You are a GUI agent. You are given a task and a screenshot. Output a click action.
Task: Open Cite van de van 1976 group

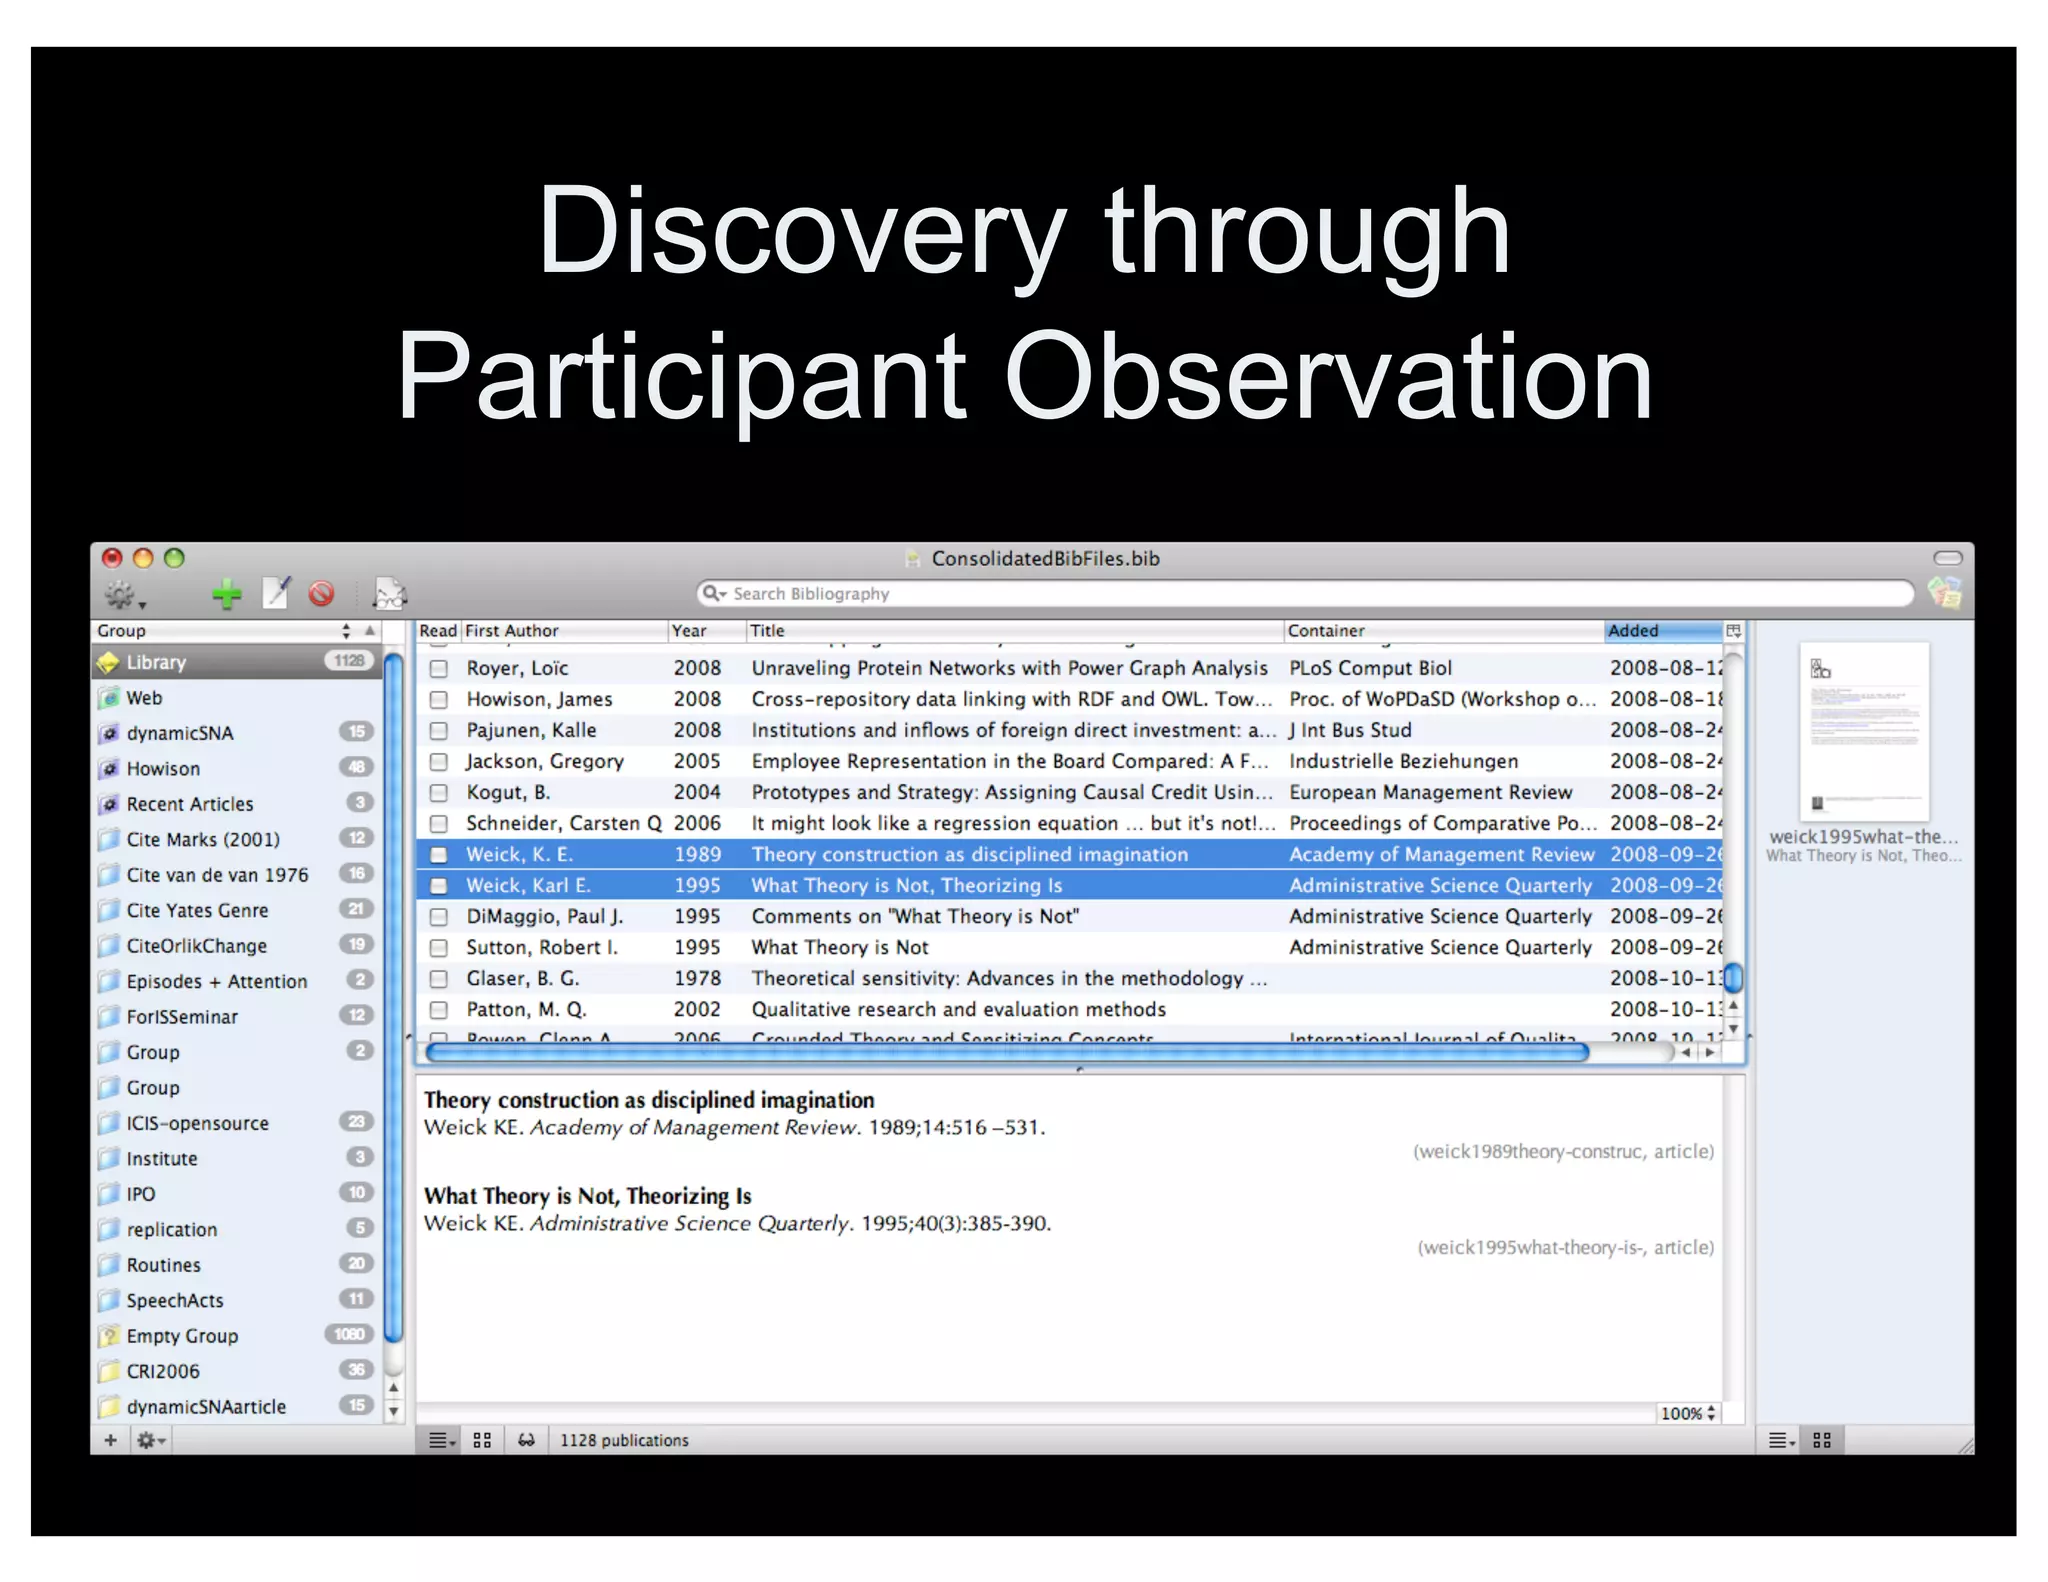tap(237, 875)
